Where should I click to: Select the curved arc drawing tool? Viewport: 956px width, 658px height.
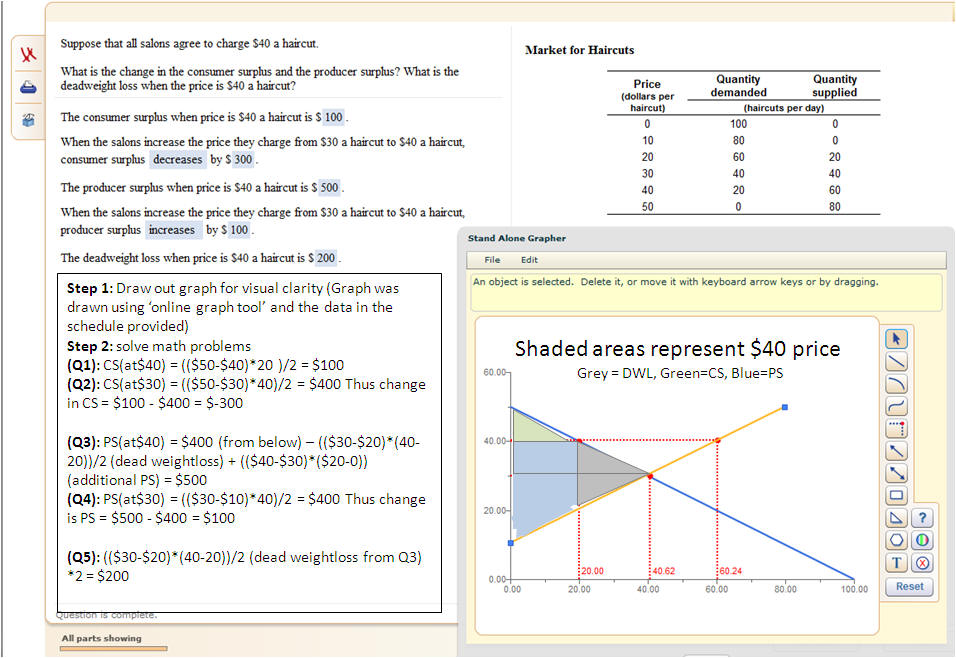(x=897, y=383)
